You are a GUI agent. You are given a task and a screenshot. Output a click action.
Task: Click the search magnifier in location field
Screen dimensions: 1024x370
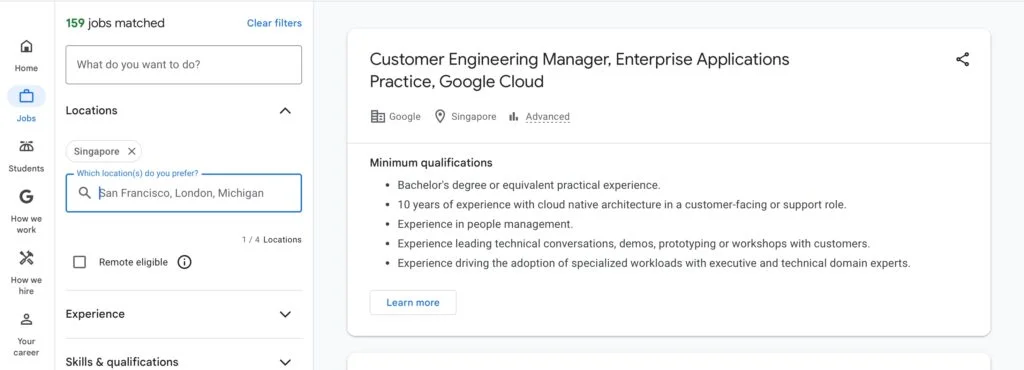coord(84,193)
